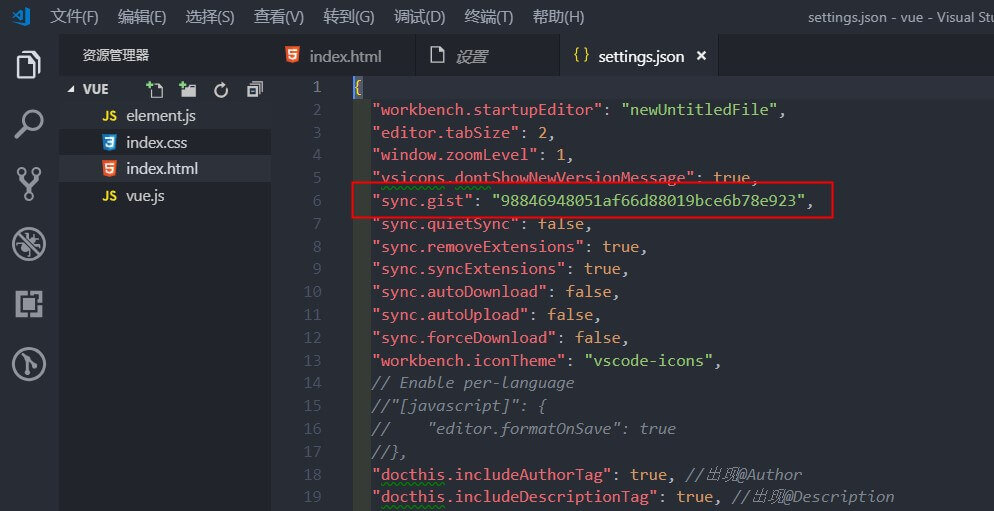Open the 文件(F) menu
Image resolution: width=994 pixels, height=511 pixels.
pyautogui.click(x=74, y=17)
